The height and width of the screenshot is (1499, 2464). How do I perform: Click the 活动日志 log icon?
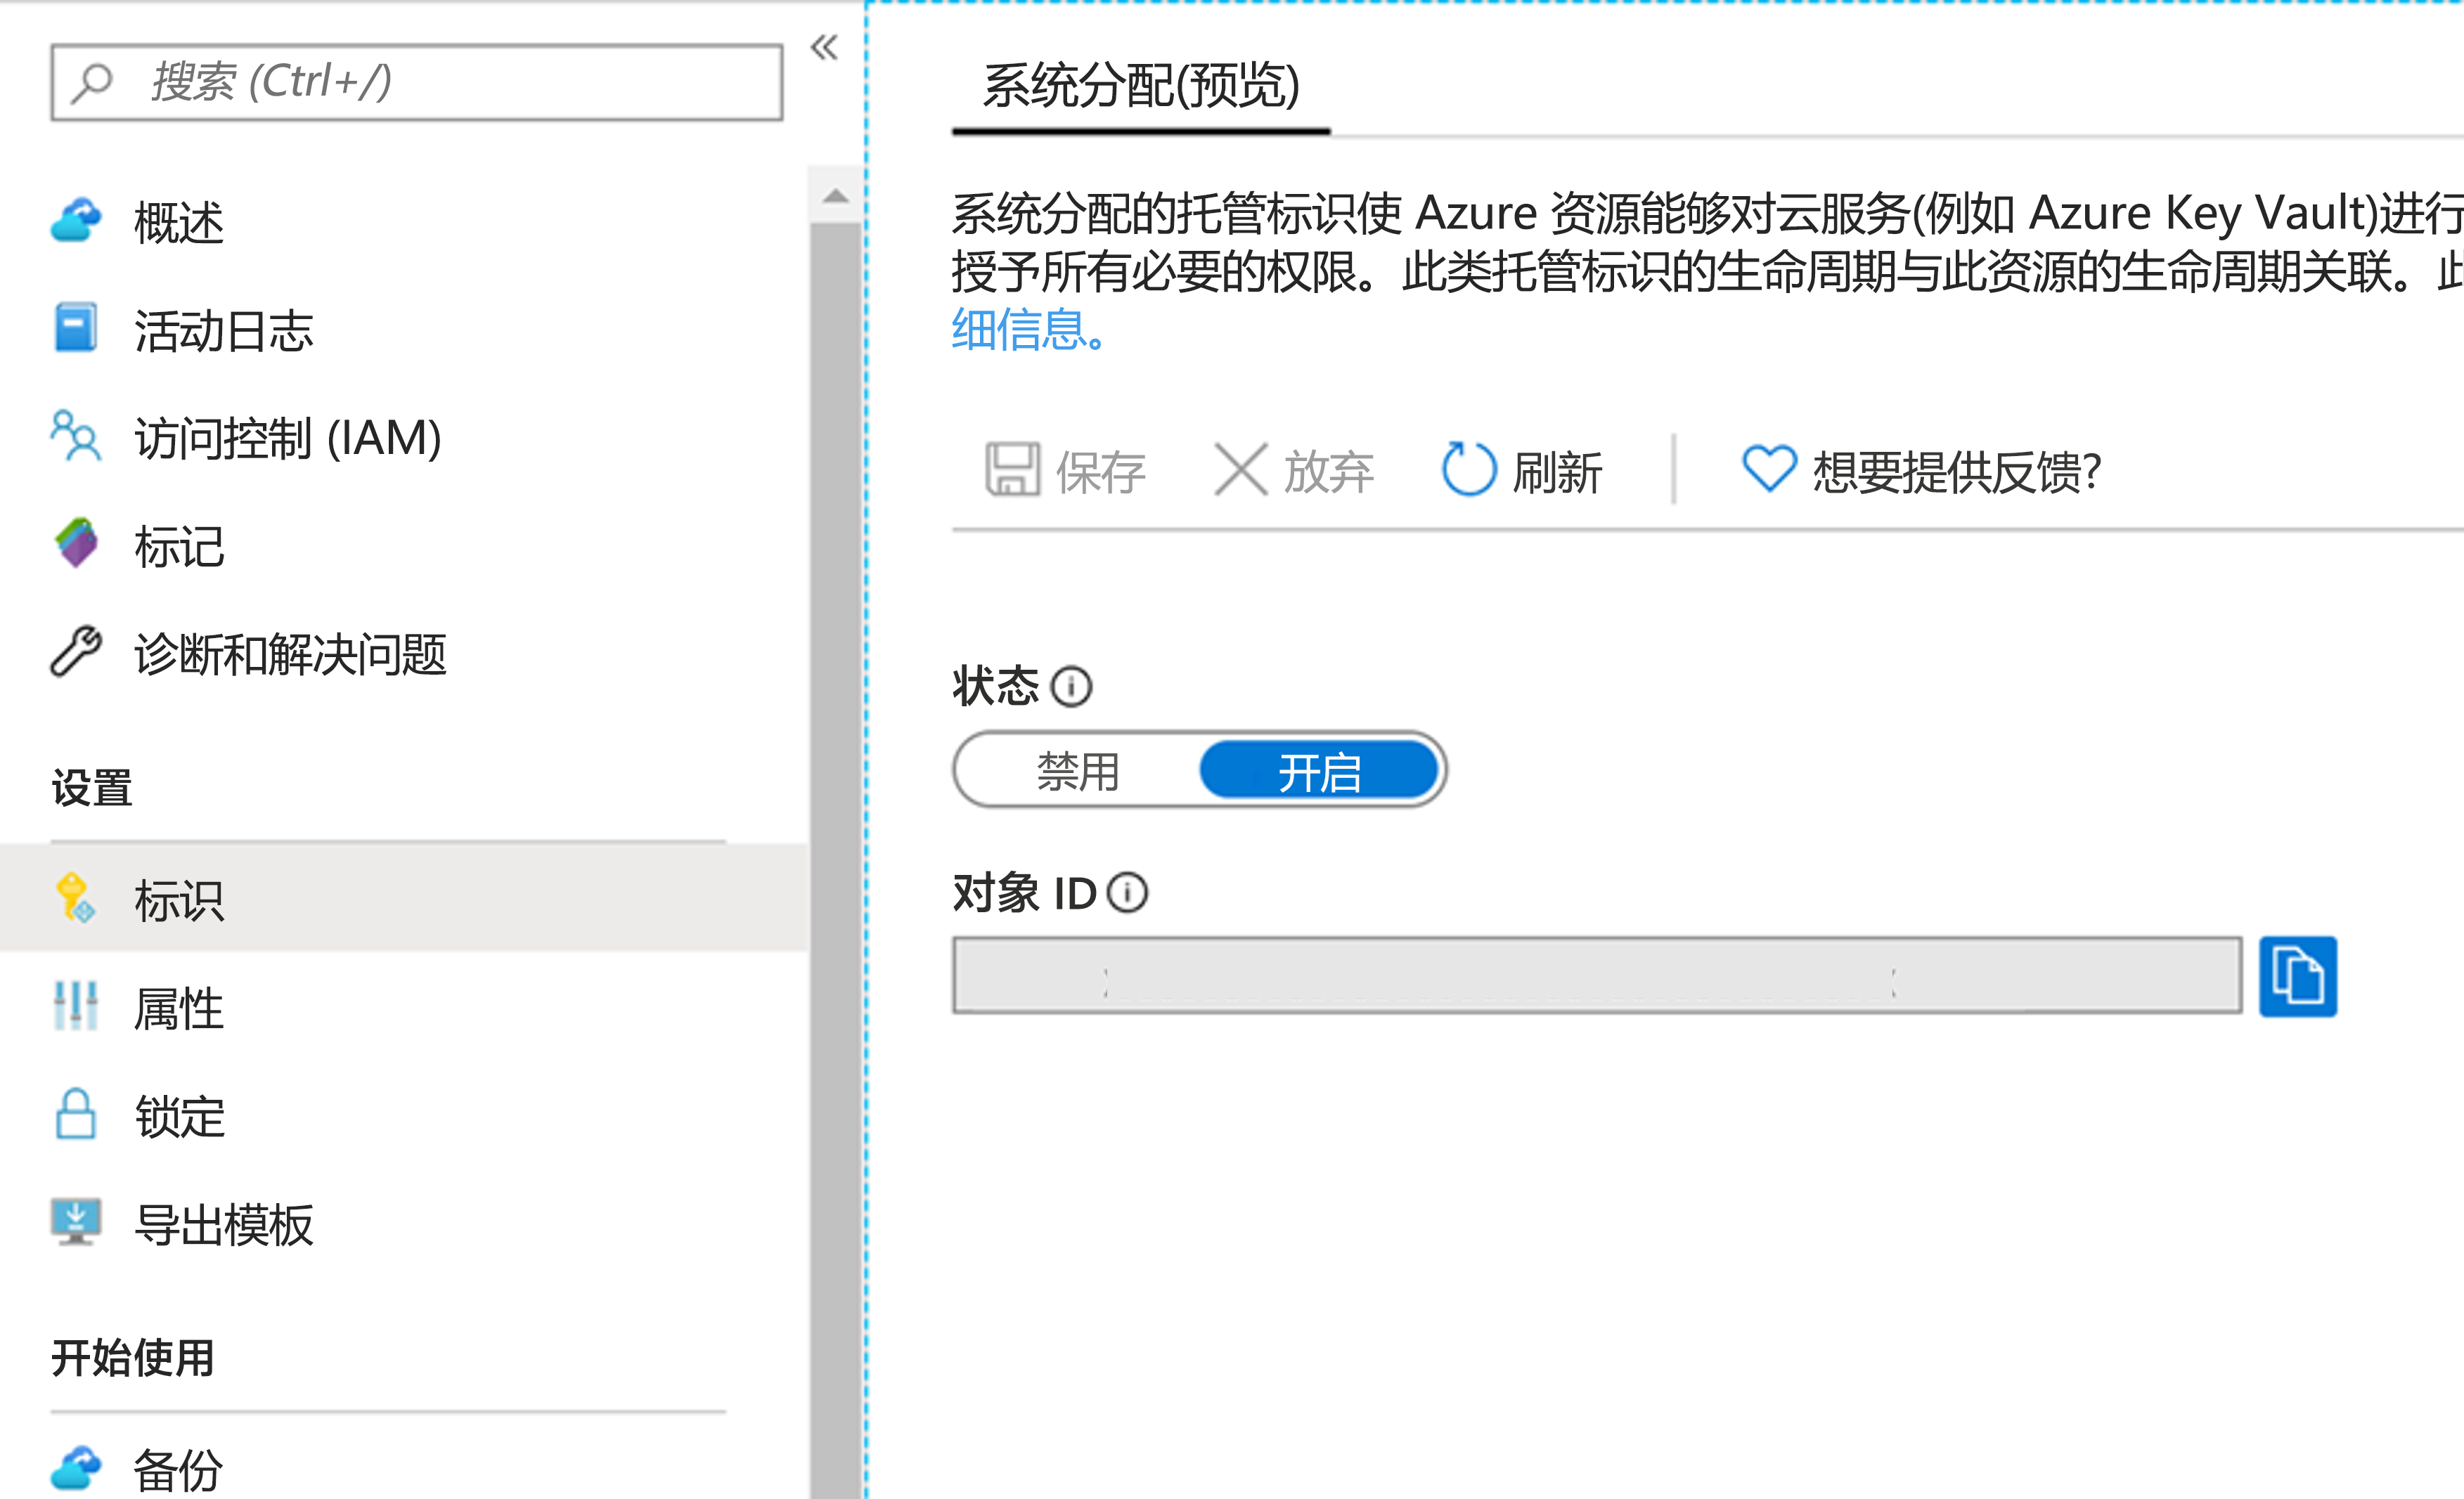point(76,328)
